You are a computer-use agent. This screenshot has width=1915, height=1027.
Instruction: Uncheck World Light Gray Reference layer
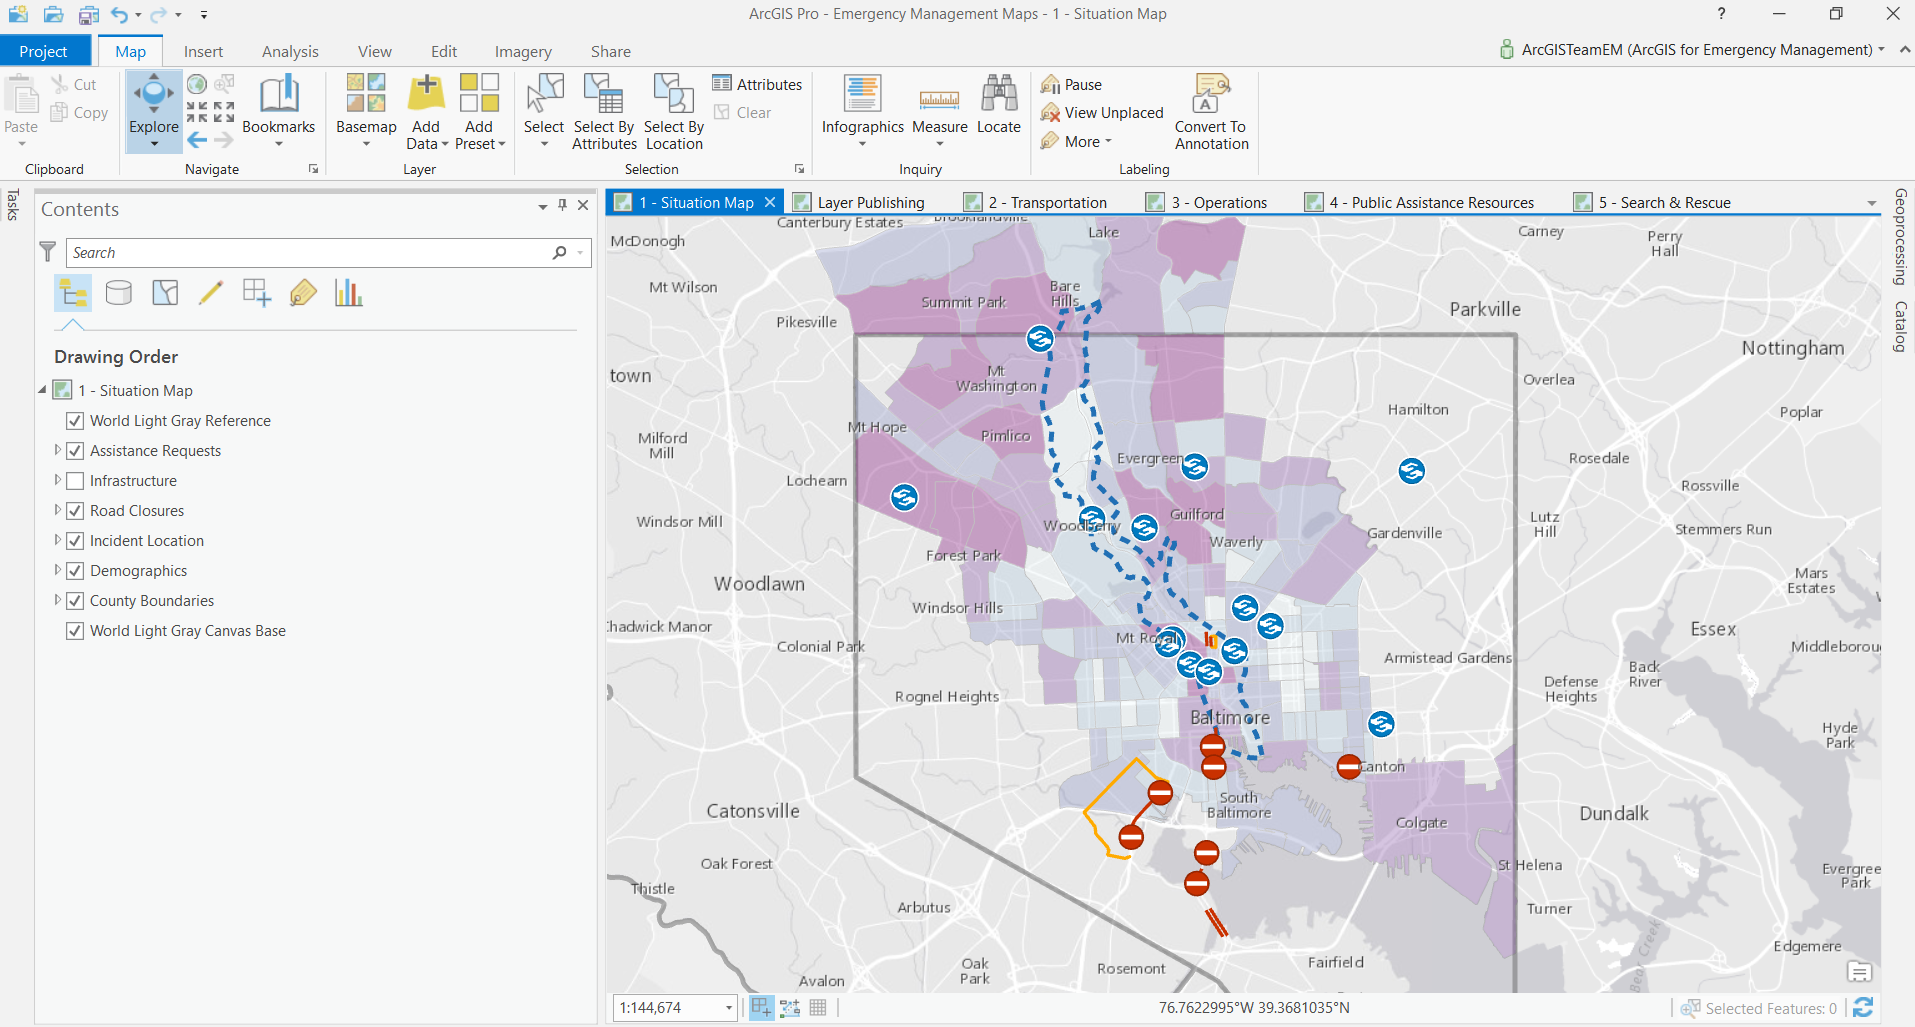(75, 421)
